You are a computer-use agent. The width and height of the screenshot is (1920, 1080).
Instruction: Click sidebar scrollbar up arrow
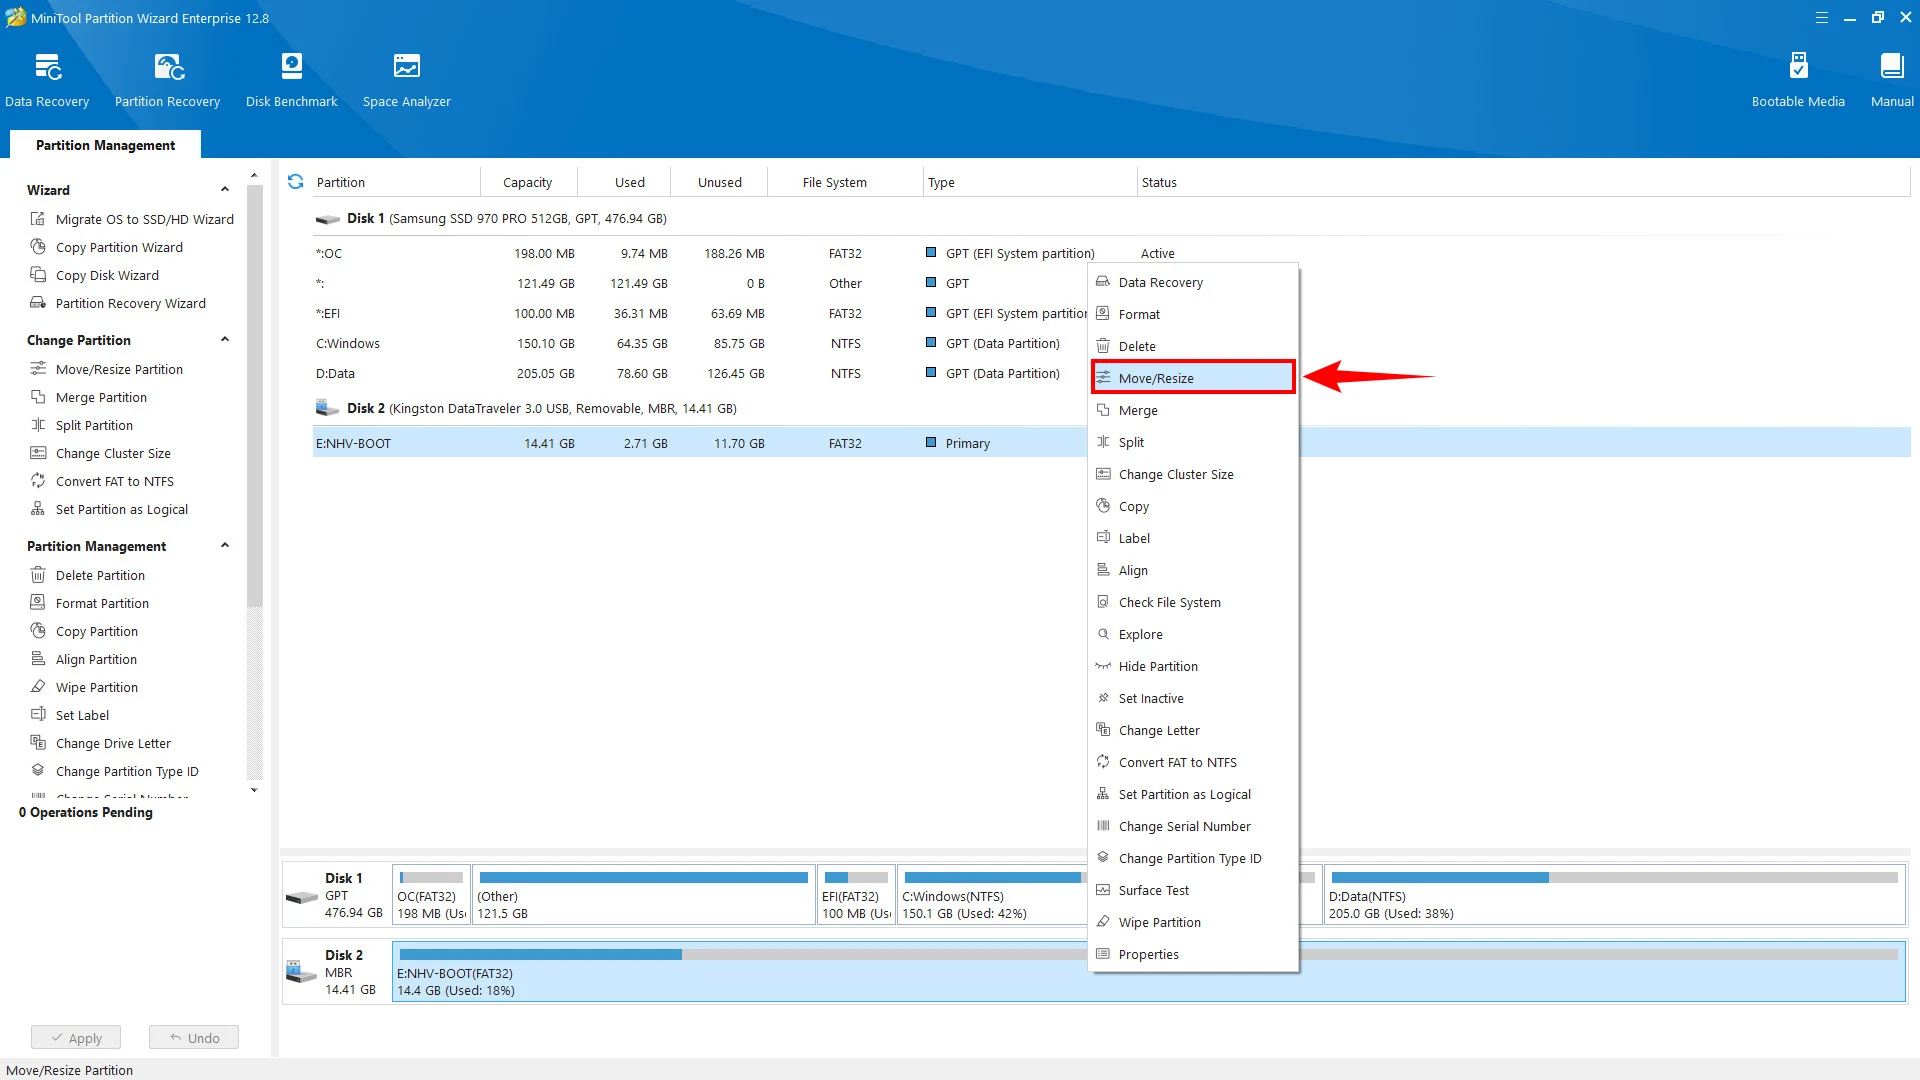tap(254, 175)
